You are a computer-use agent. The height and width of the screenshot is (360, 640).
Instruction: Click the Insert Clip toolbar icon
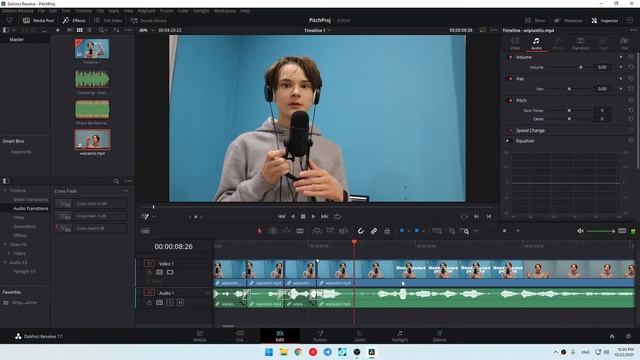click(x=317, y=231)
